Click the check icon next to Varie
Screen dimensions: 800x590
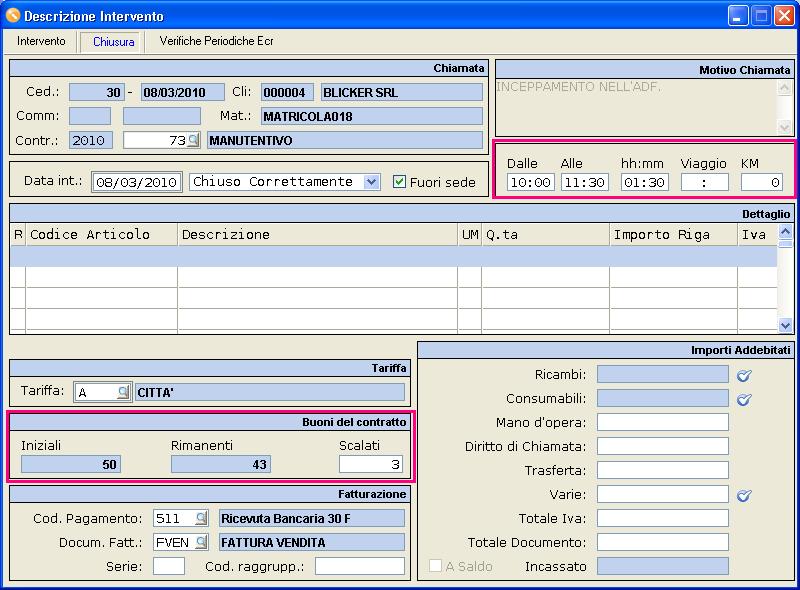[x=744, y=495]
